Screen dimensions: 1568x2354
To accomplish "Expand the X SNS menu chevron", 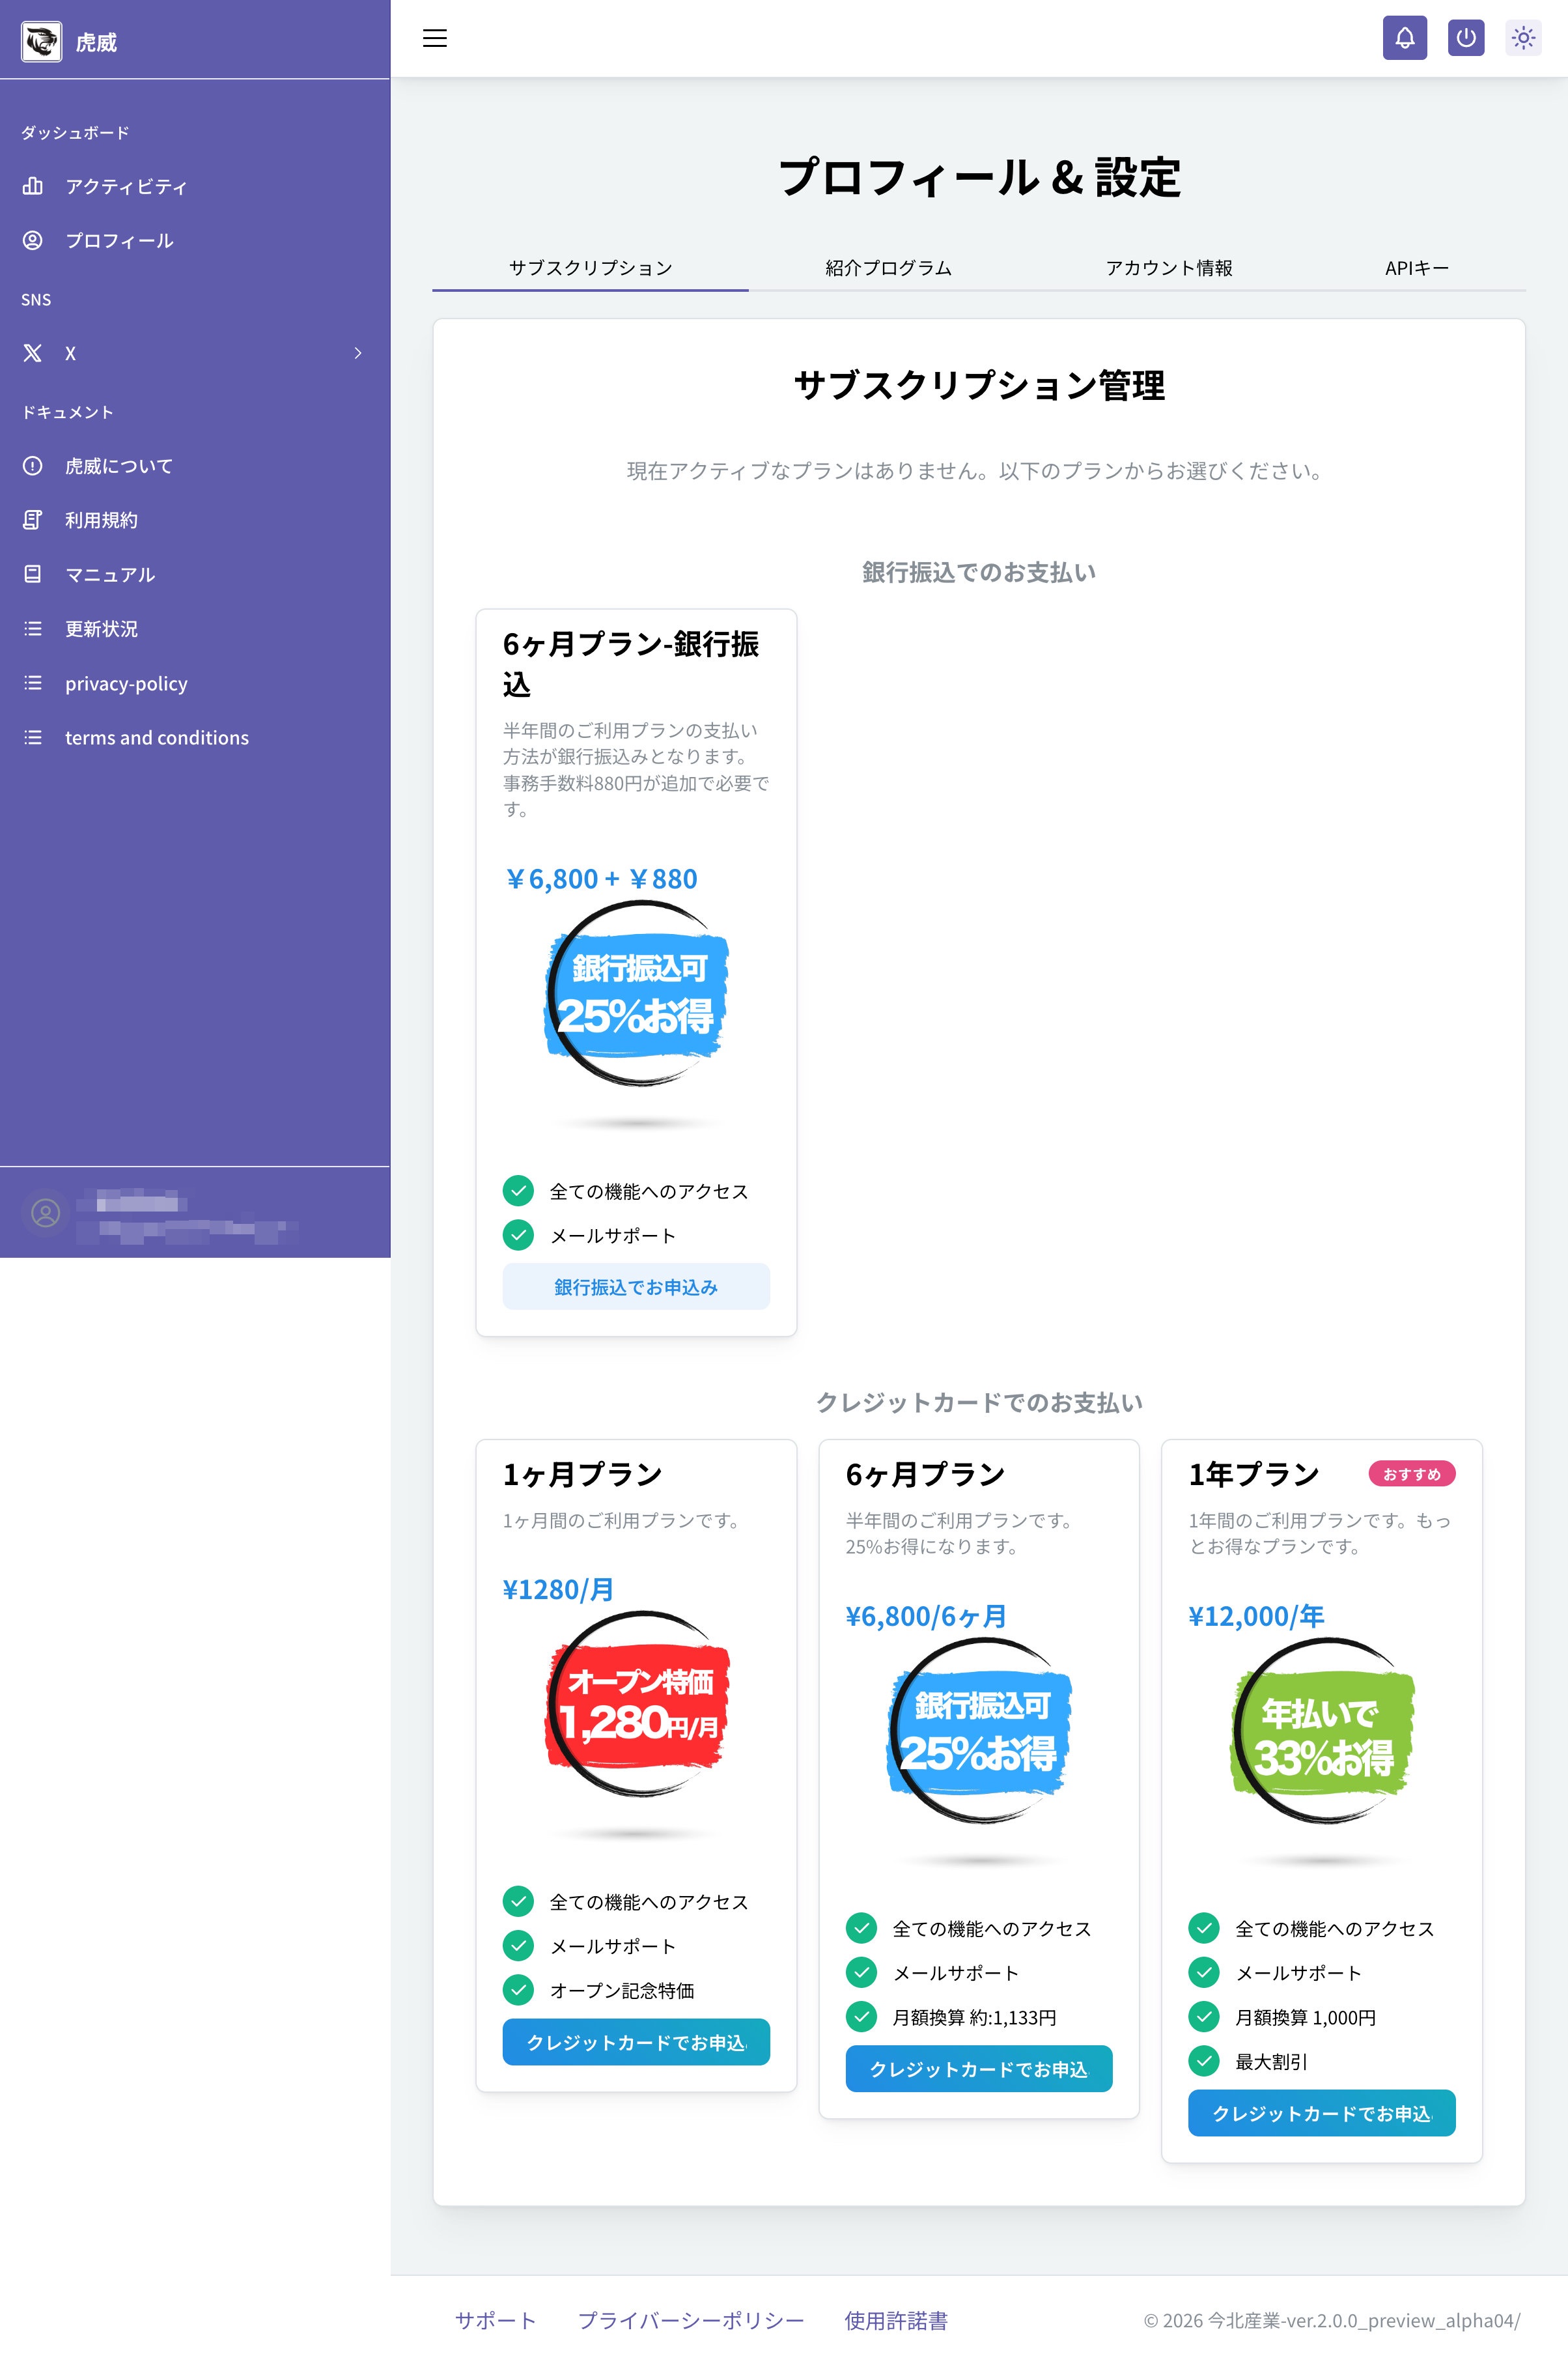I will coord(358,353).
